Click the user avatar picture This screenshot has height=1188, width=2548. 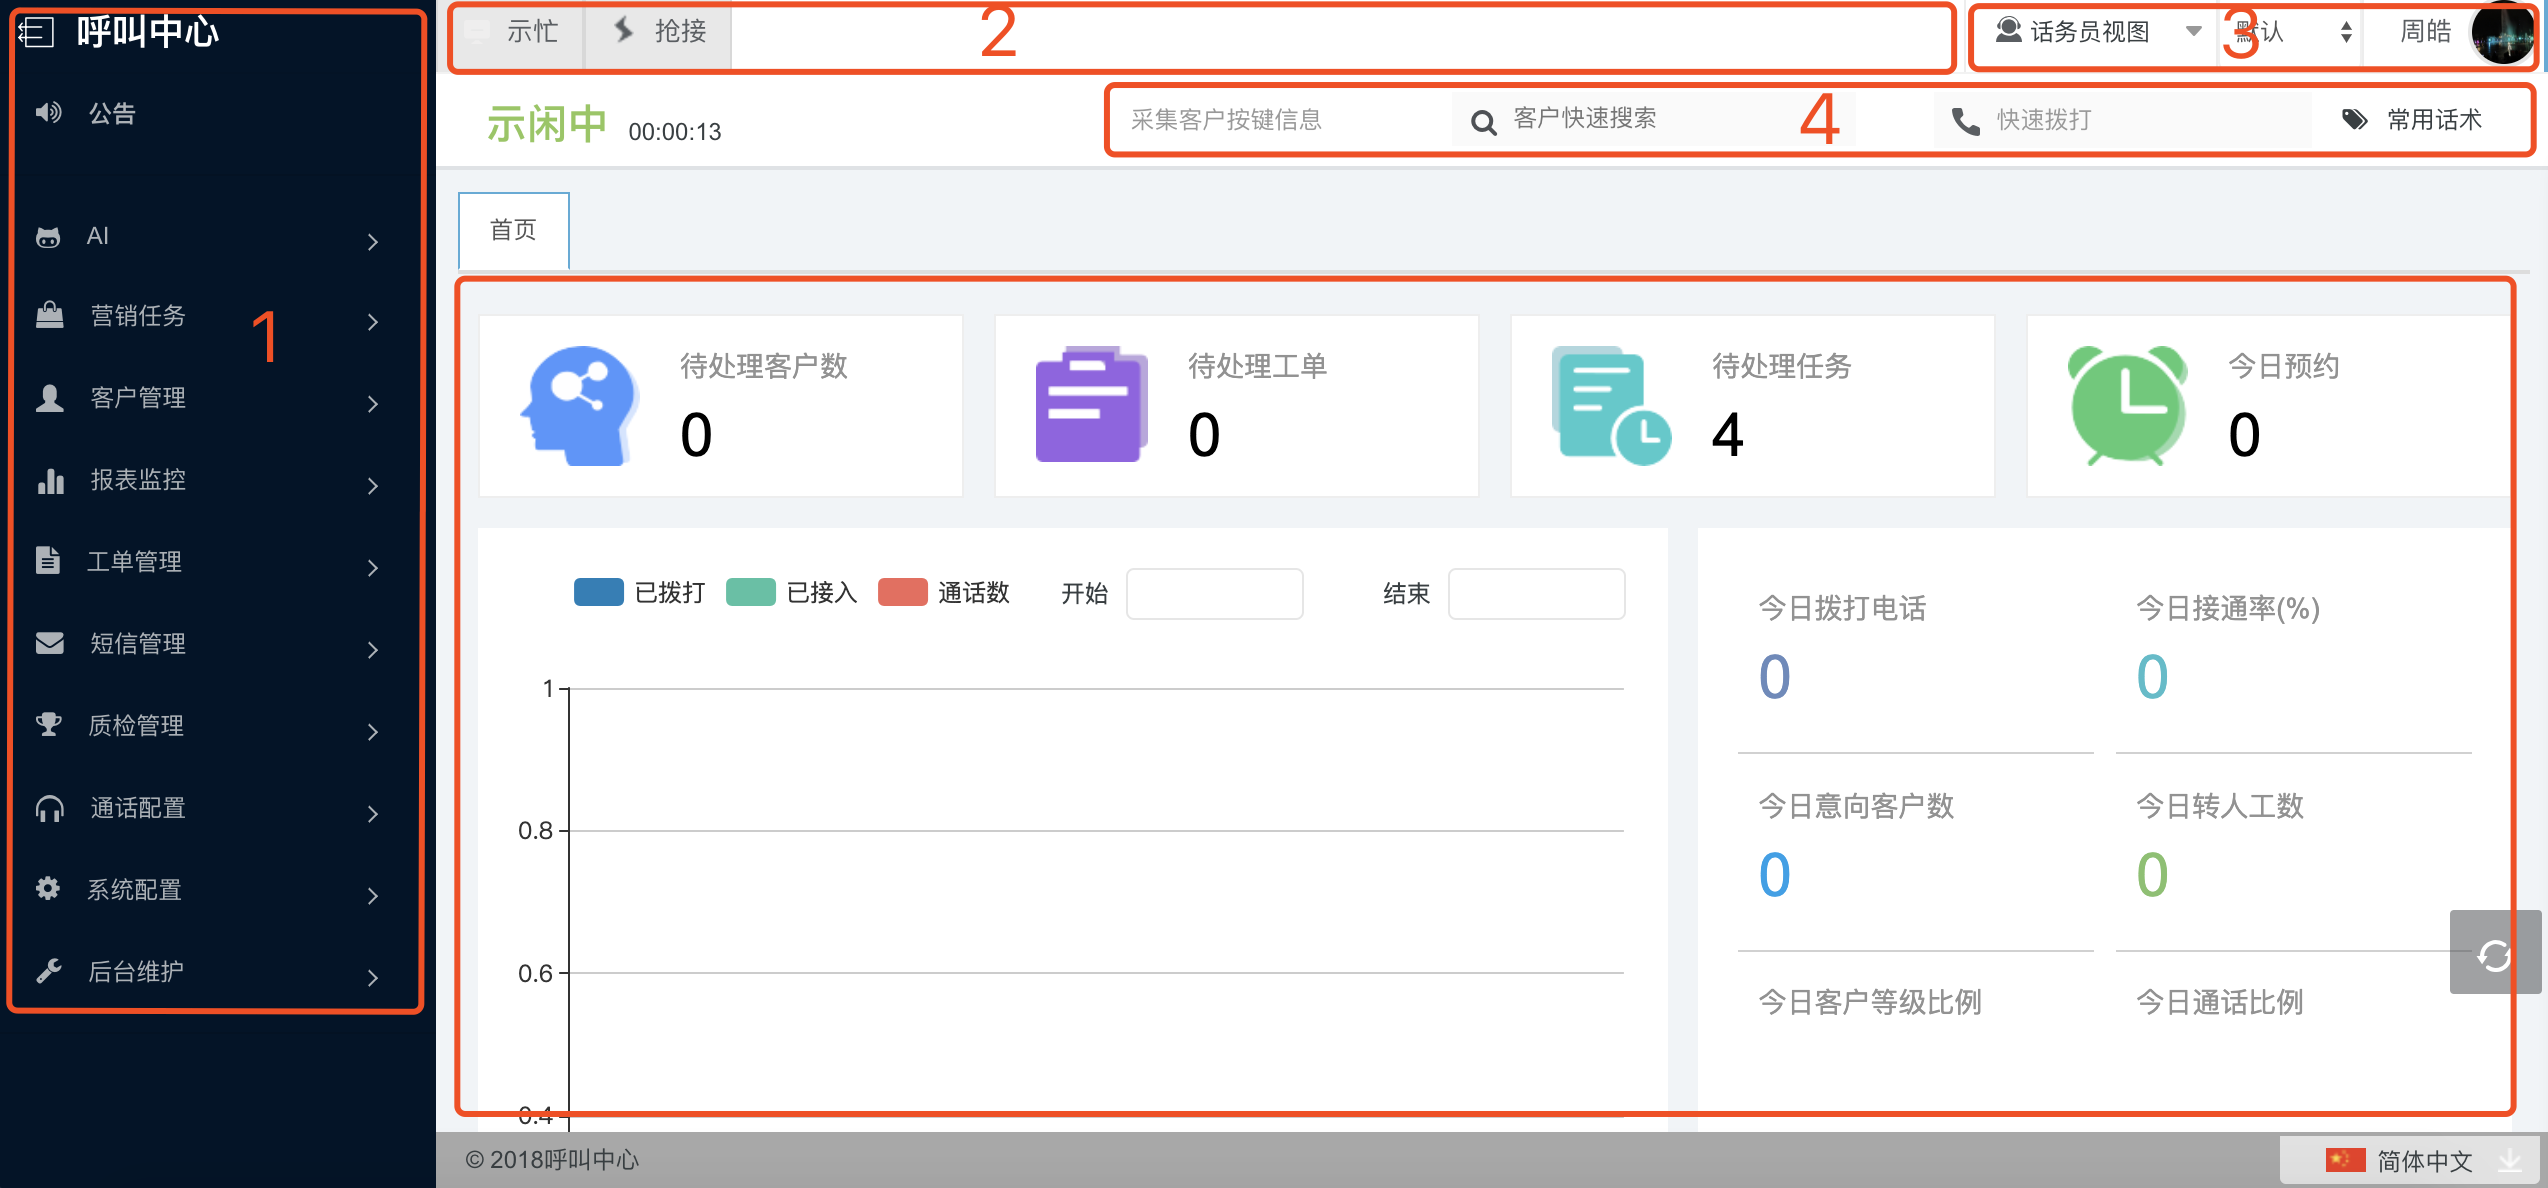[x=2501, y=33]
